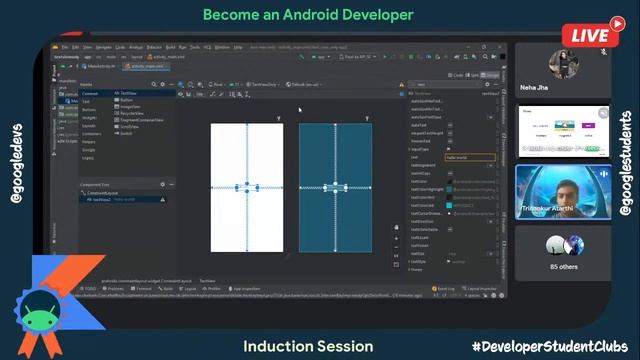Image resolution: width=640 pixels, height=360 pixels.
Task: Click Clear All Constraints icon
Action: (212, 94)
